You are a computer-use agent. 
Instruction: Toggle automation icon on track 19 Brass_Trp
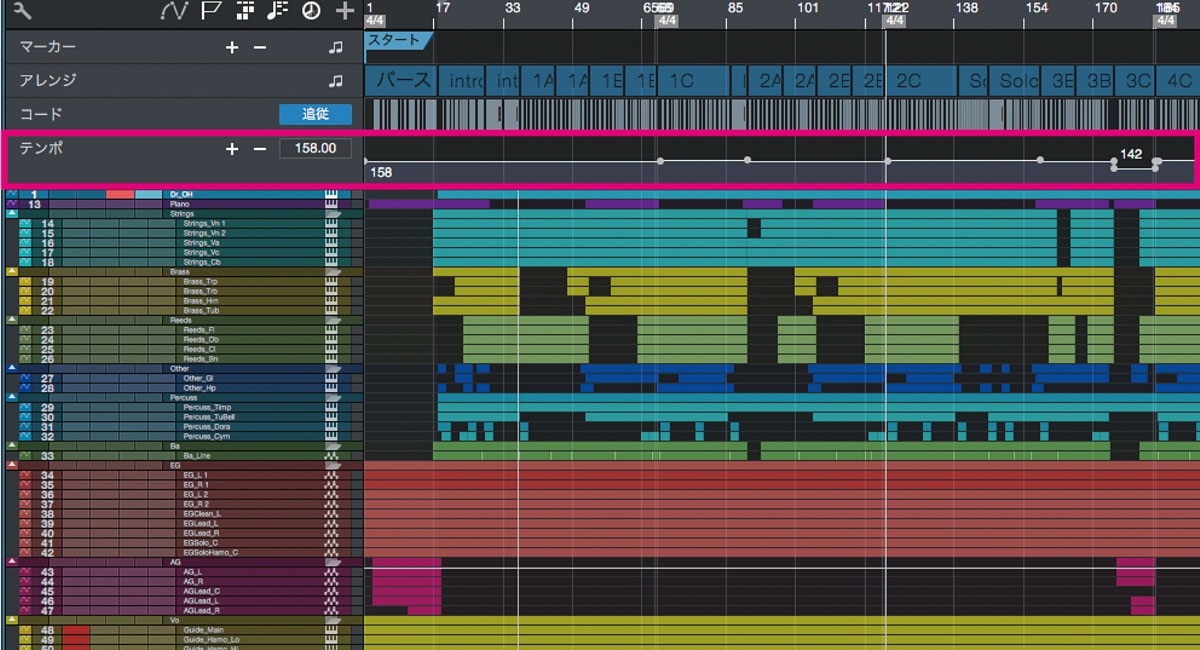[26, 281]
